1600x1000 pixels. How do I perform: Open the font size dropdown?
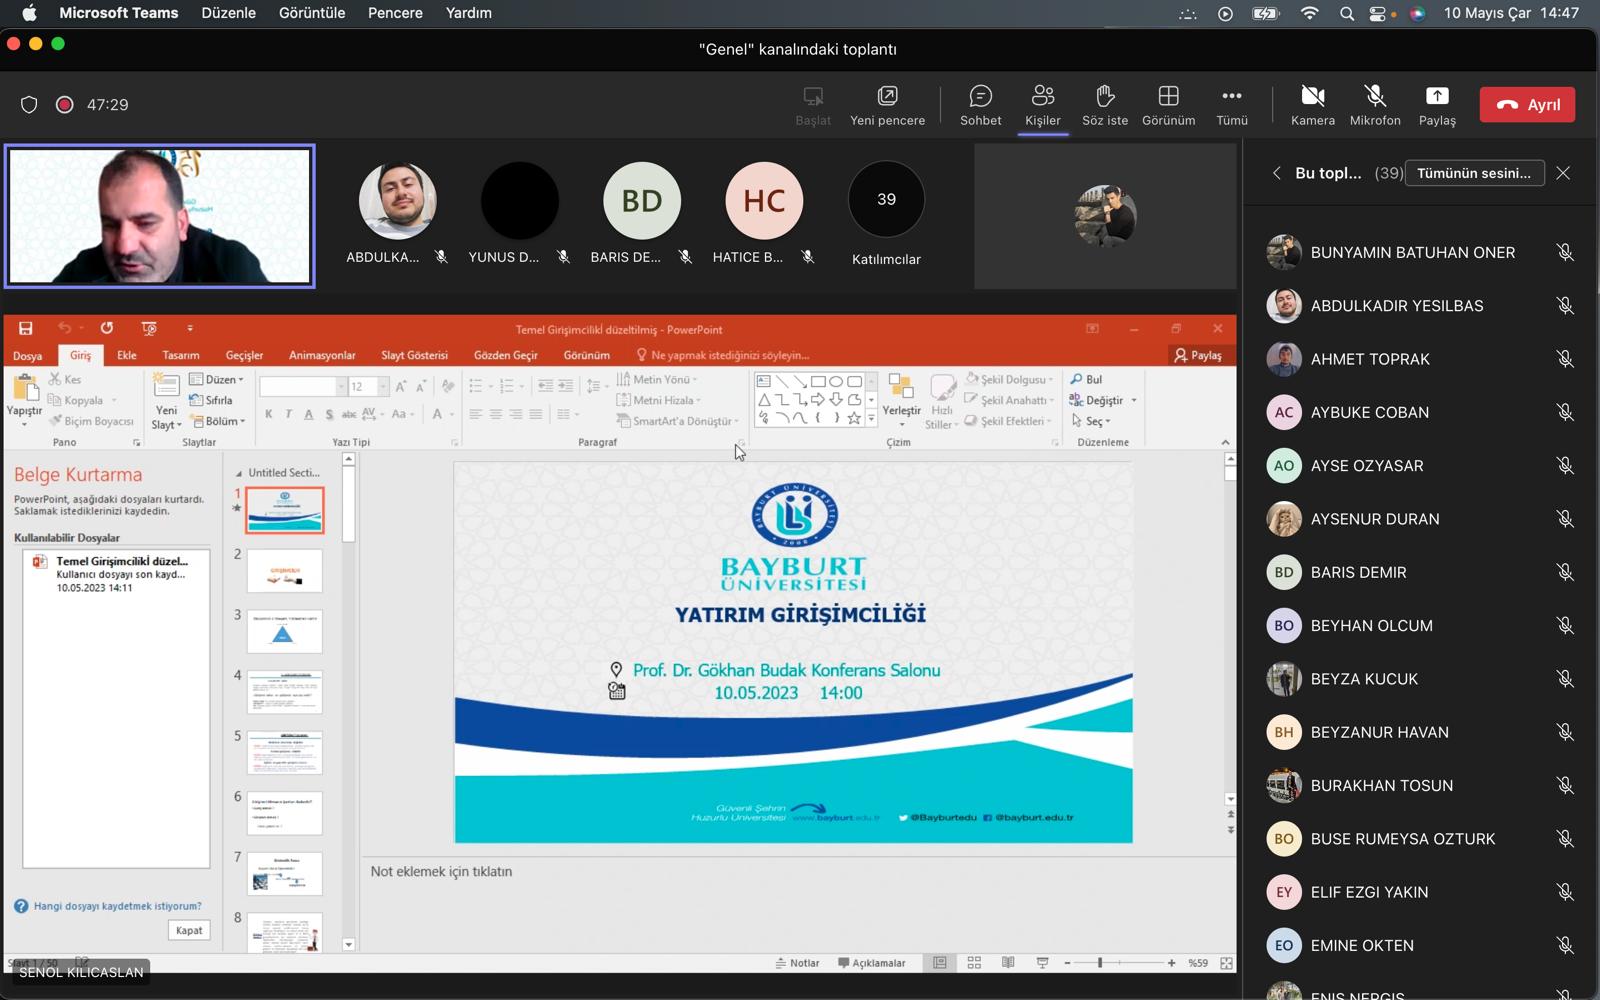point(382,386)
